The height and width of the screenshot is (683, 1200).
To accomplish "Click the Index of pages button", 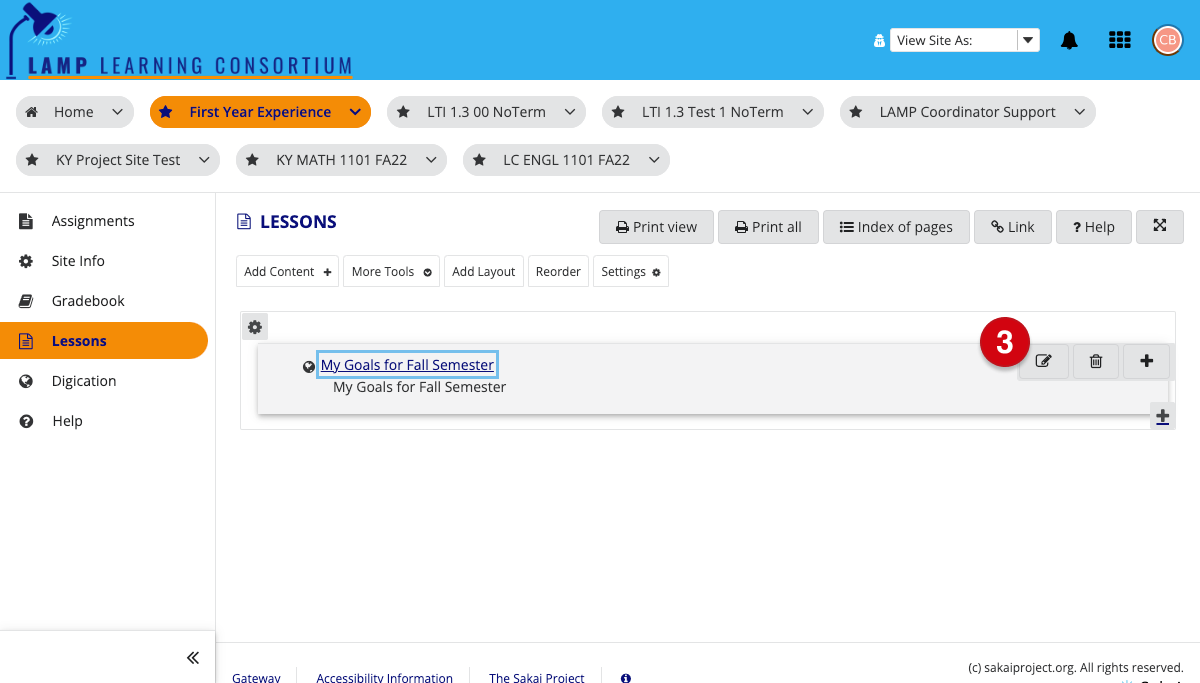I will tap(895, 227).
